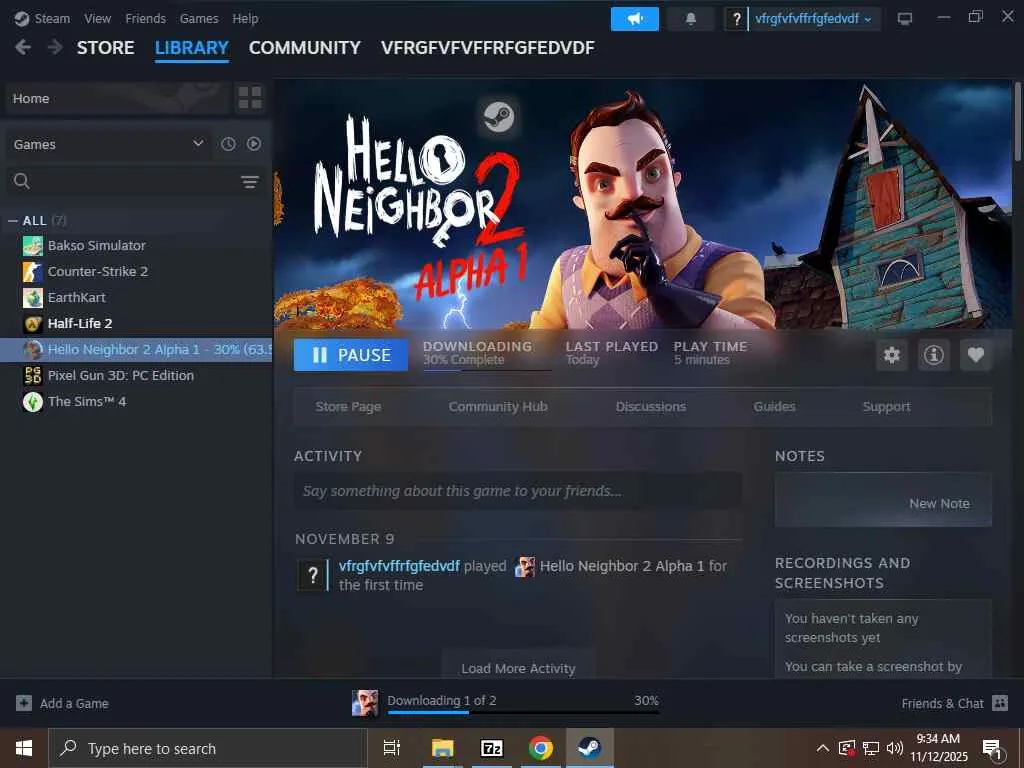Click the Pixel Gun 3D game icon
1024x768 pixels.
pos(33,376)
